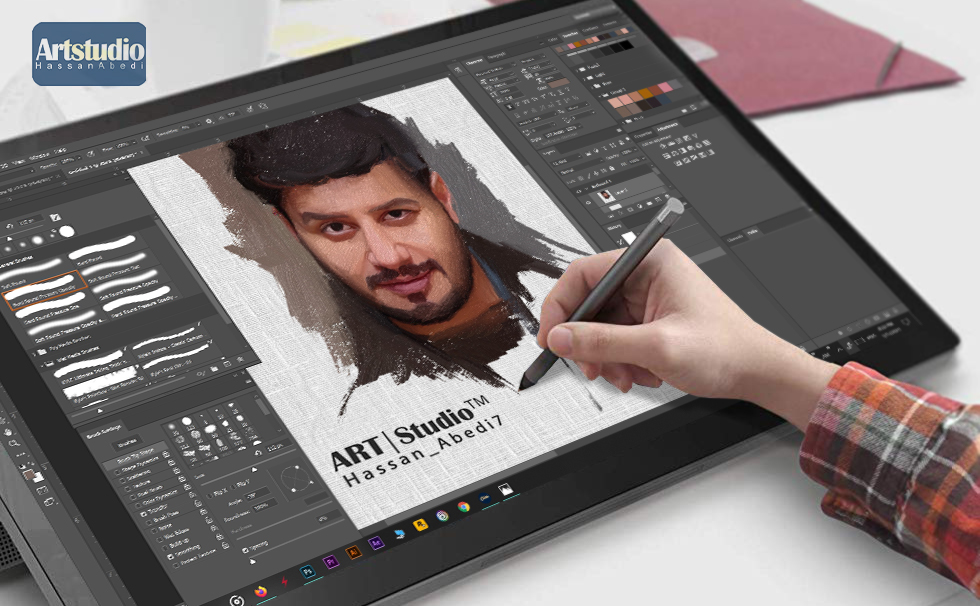Click the Premiere Pro taskbar icon
The height and width of the screenshot is (606, 980).
click(x=330, y=560)
